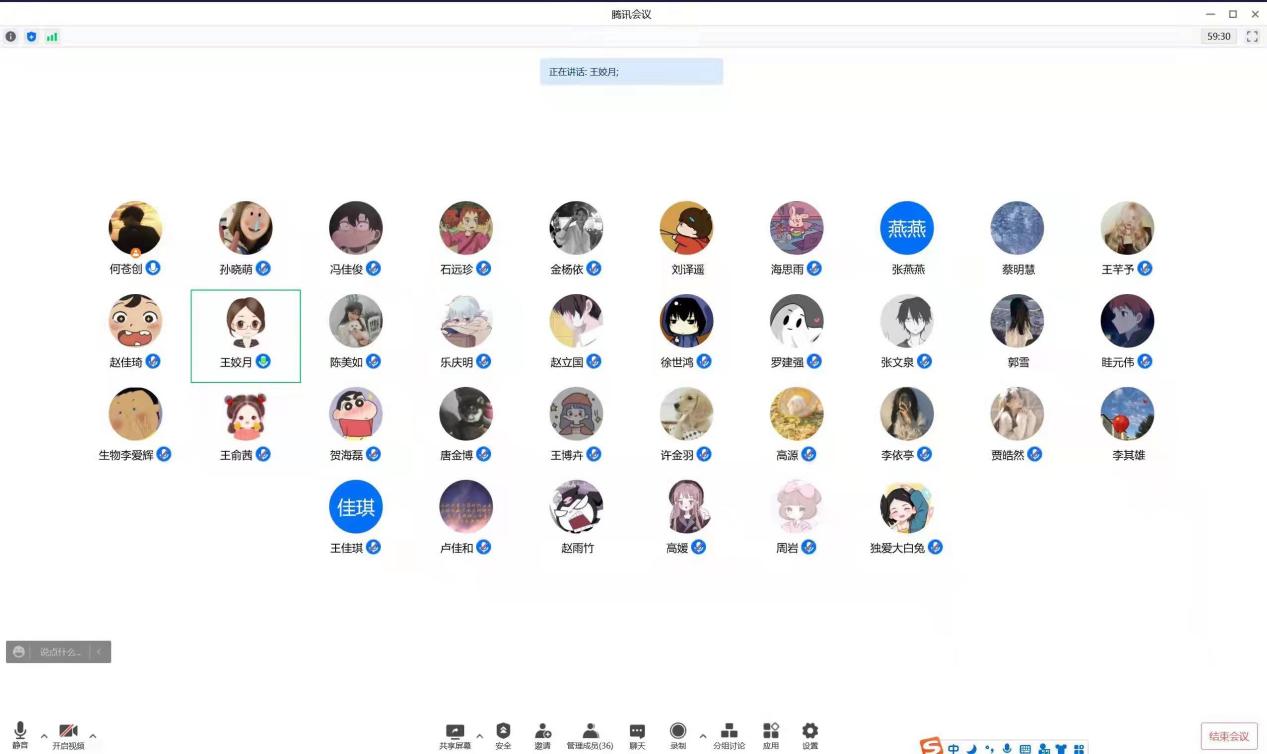Click the meeting info icon at top-left
This screenshot has height=754, width=1267.
click(x=11, y=37)
